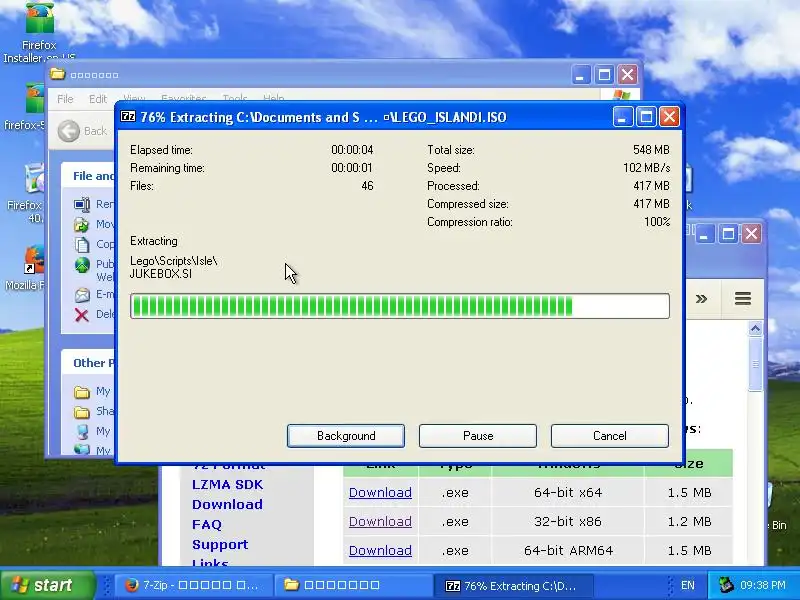Switch to 7-Zip Firefox taskbar item
The image size is (800, 600).
(x=192, y=585)
